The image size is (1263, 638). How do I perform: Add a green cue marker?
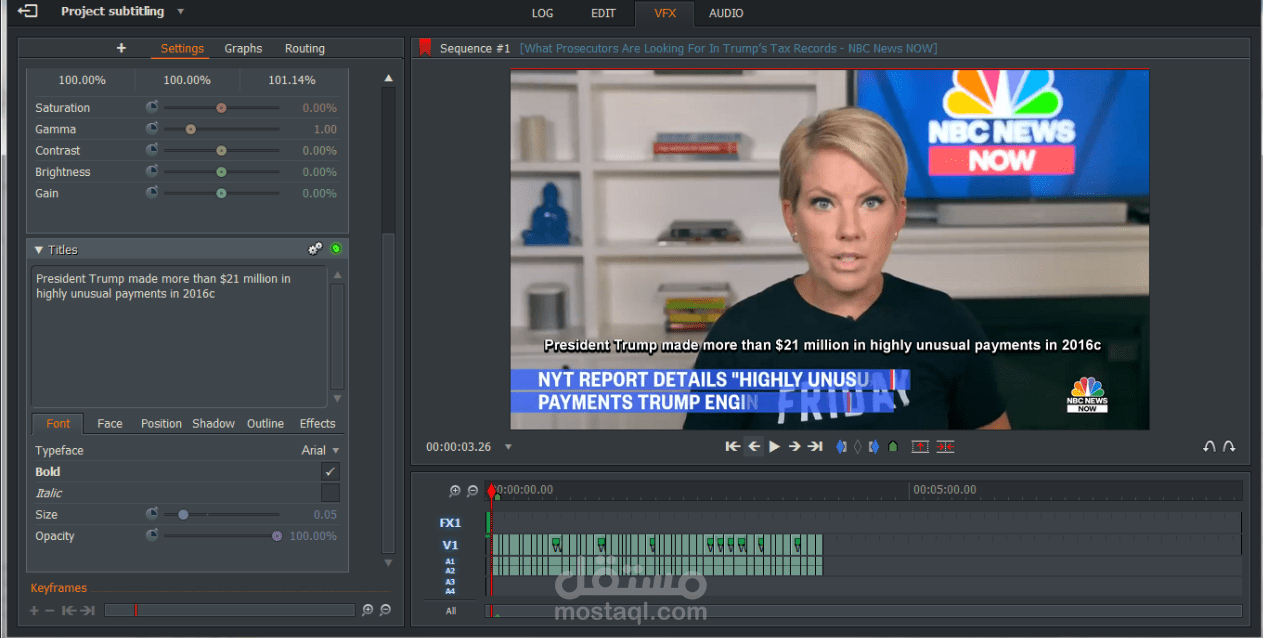coord(893,447)
